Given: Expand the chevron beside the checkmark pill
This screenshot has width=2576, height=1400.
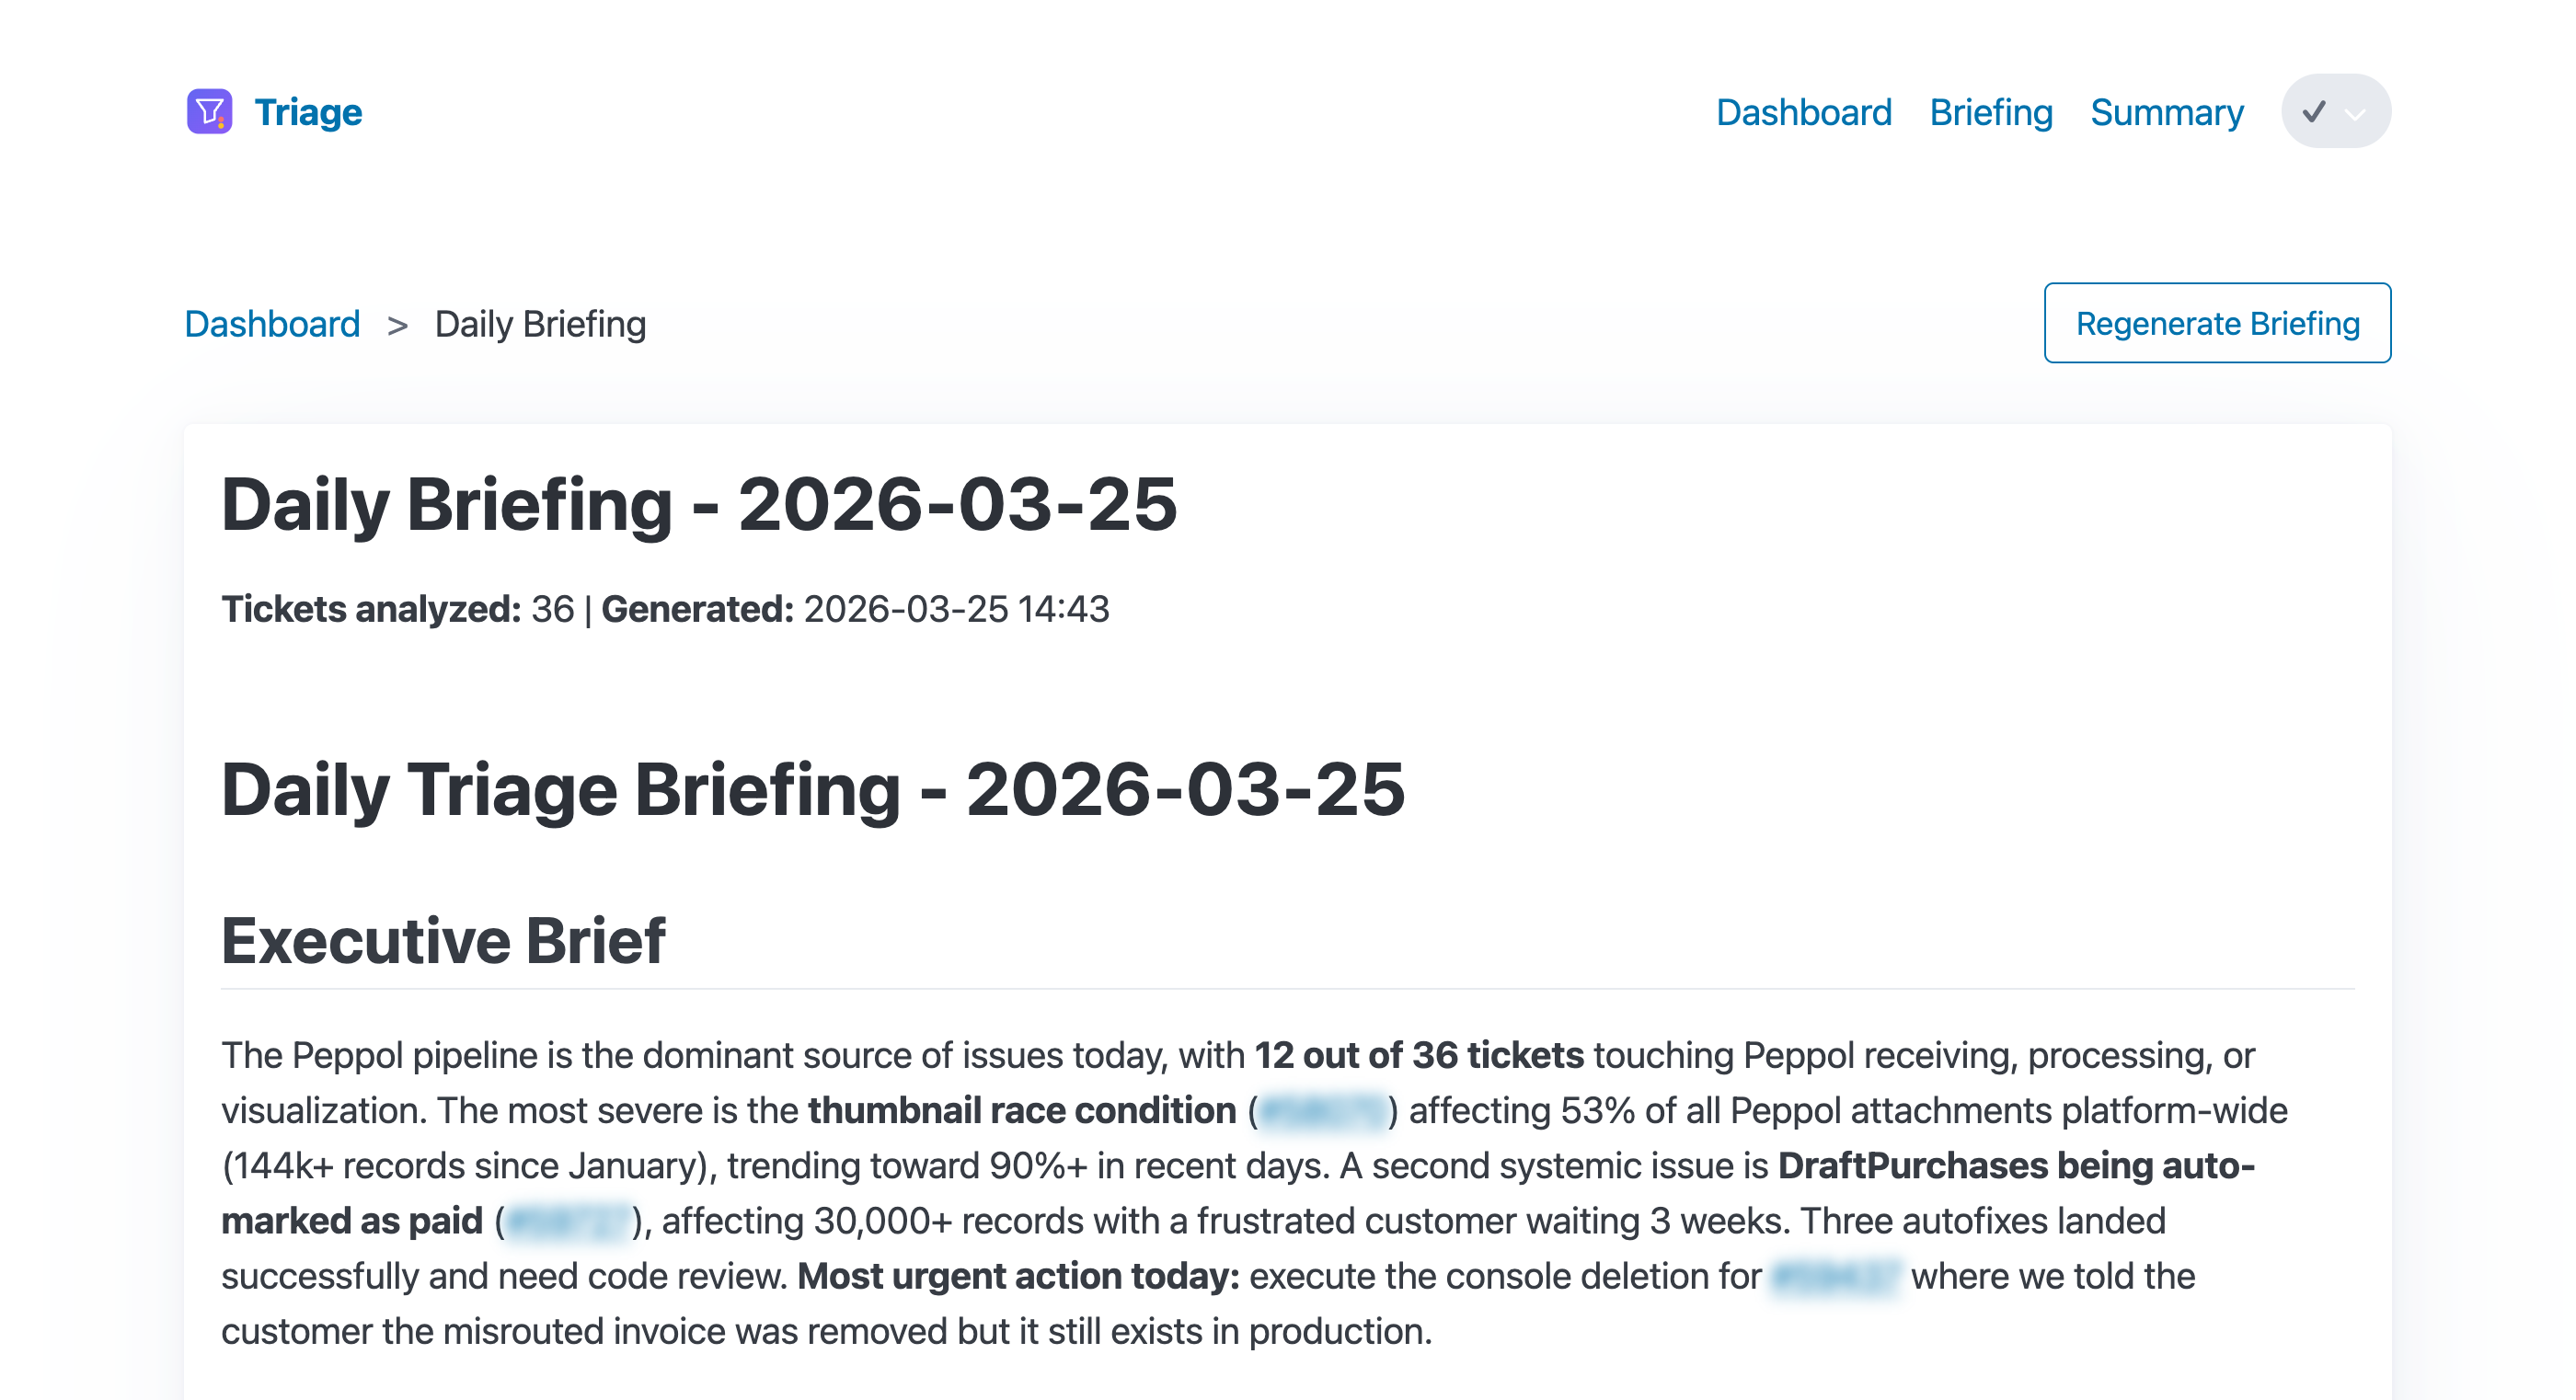Looking at the screenshot, I should (x=2356, y=116).
